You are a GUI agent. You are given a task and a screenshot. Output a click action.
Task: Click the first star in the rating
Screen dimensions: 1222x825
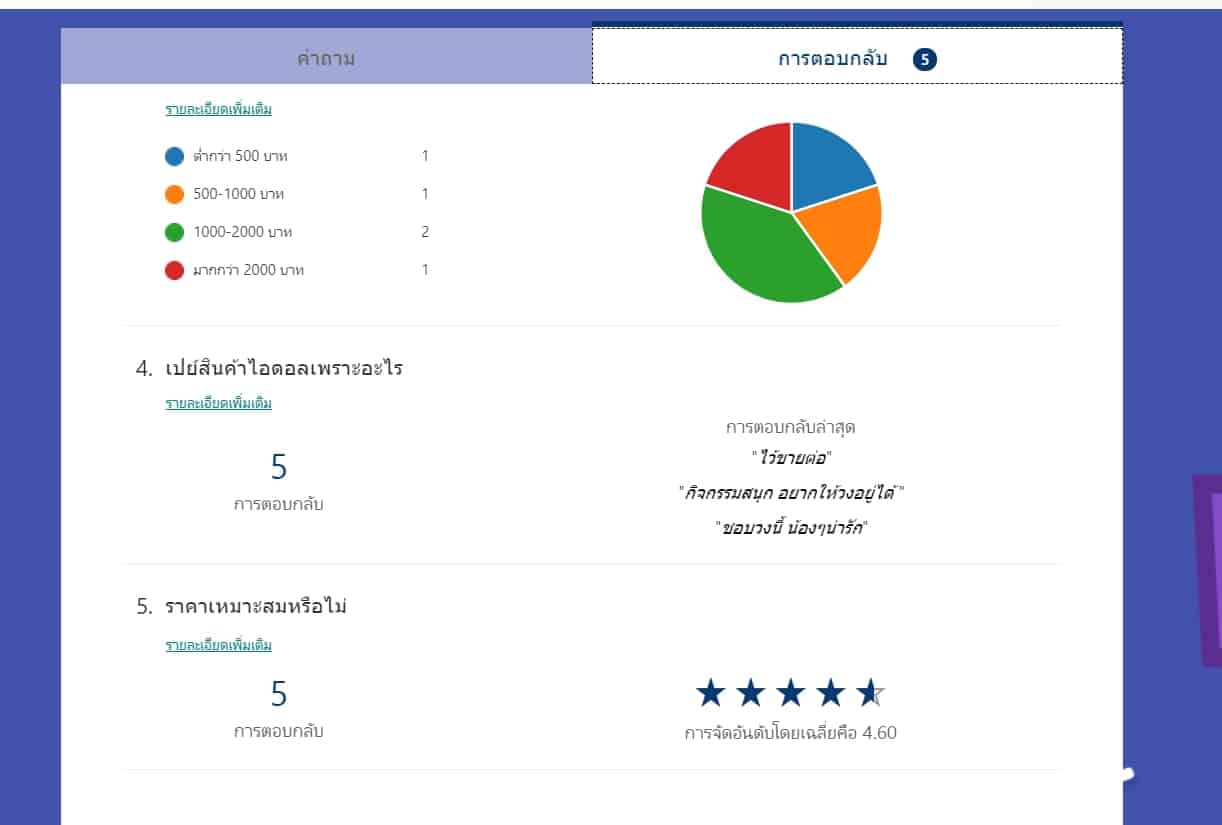(710, 692)
